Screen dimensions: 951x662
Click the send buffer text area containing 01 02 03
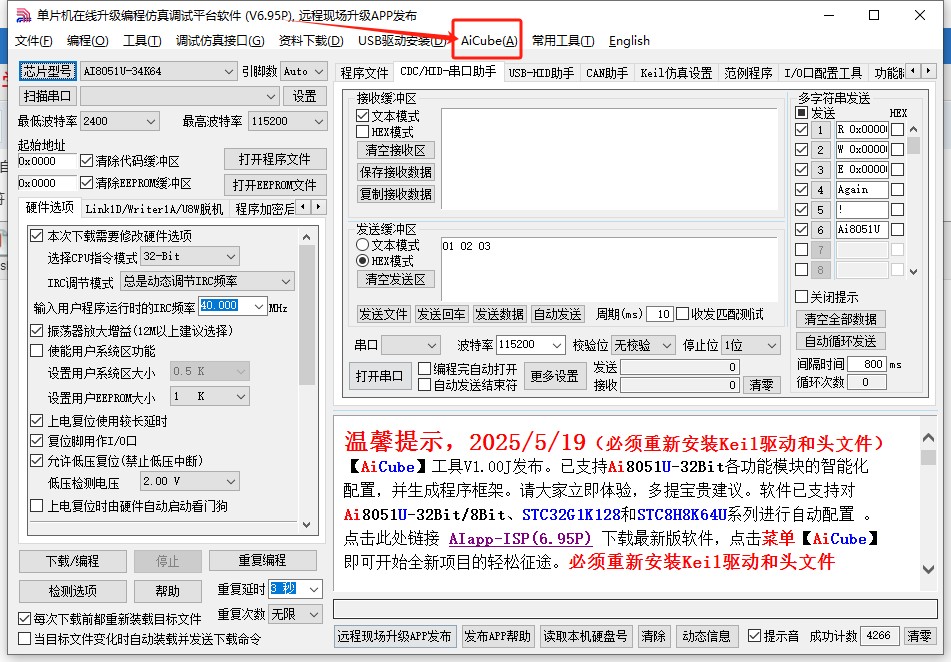609,269
